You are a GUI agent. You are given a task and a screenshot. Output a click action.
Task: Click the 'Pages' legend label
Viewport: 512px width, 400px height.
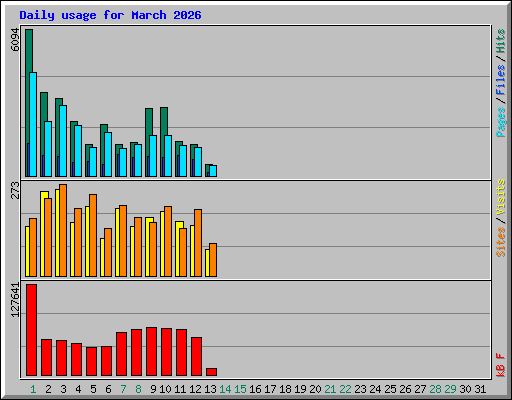coord(501,122)
